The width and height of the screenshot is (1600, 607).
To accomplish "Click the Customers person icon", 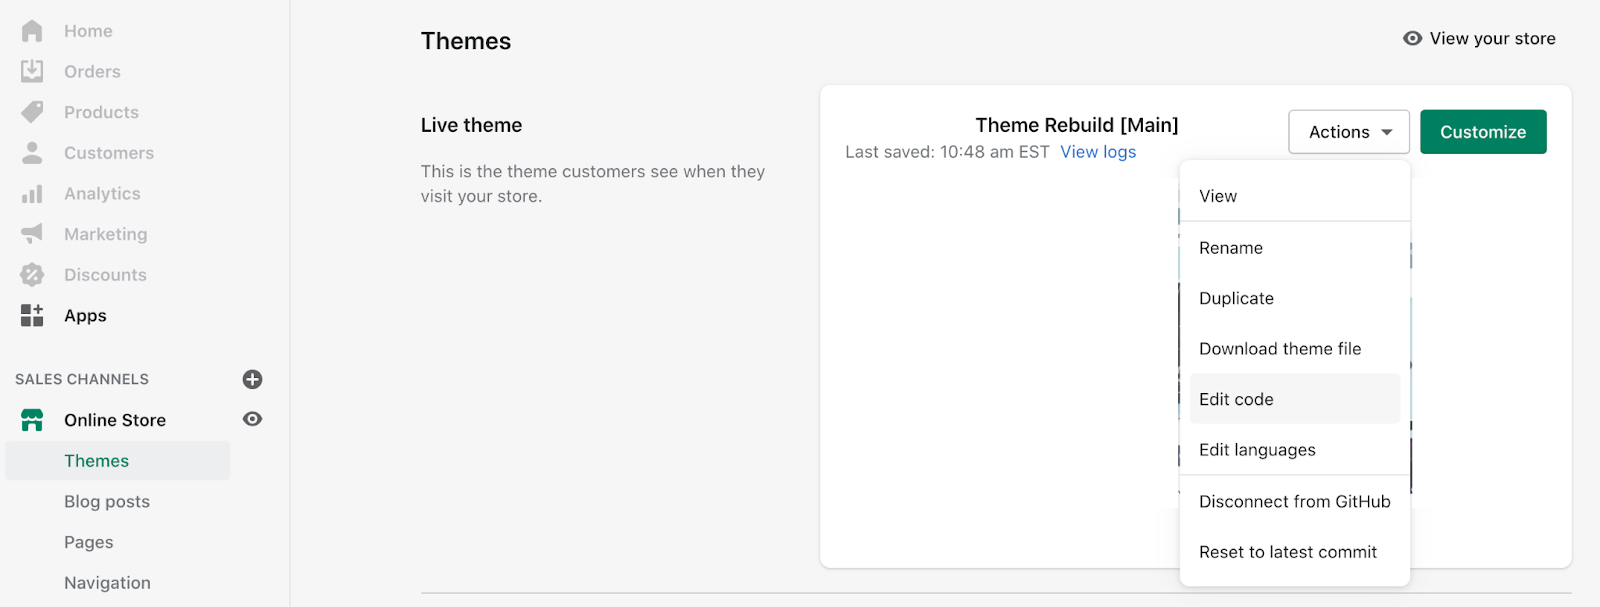I will pyautogui.click(x=32, y=153).
